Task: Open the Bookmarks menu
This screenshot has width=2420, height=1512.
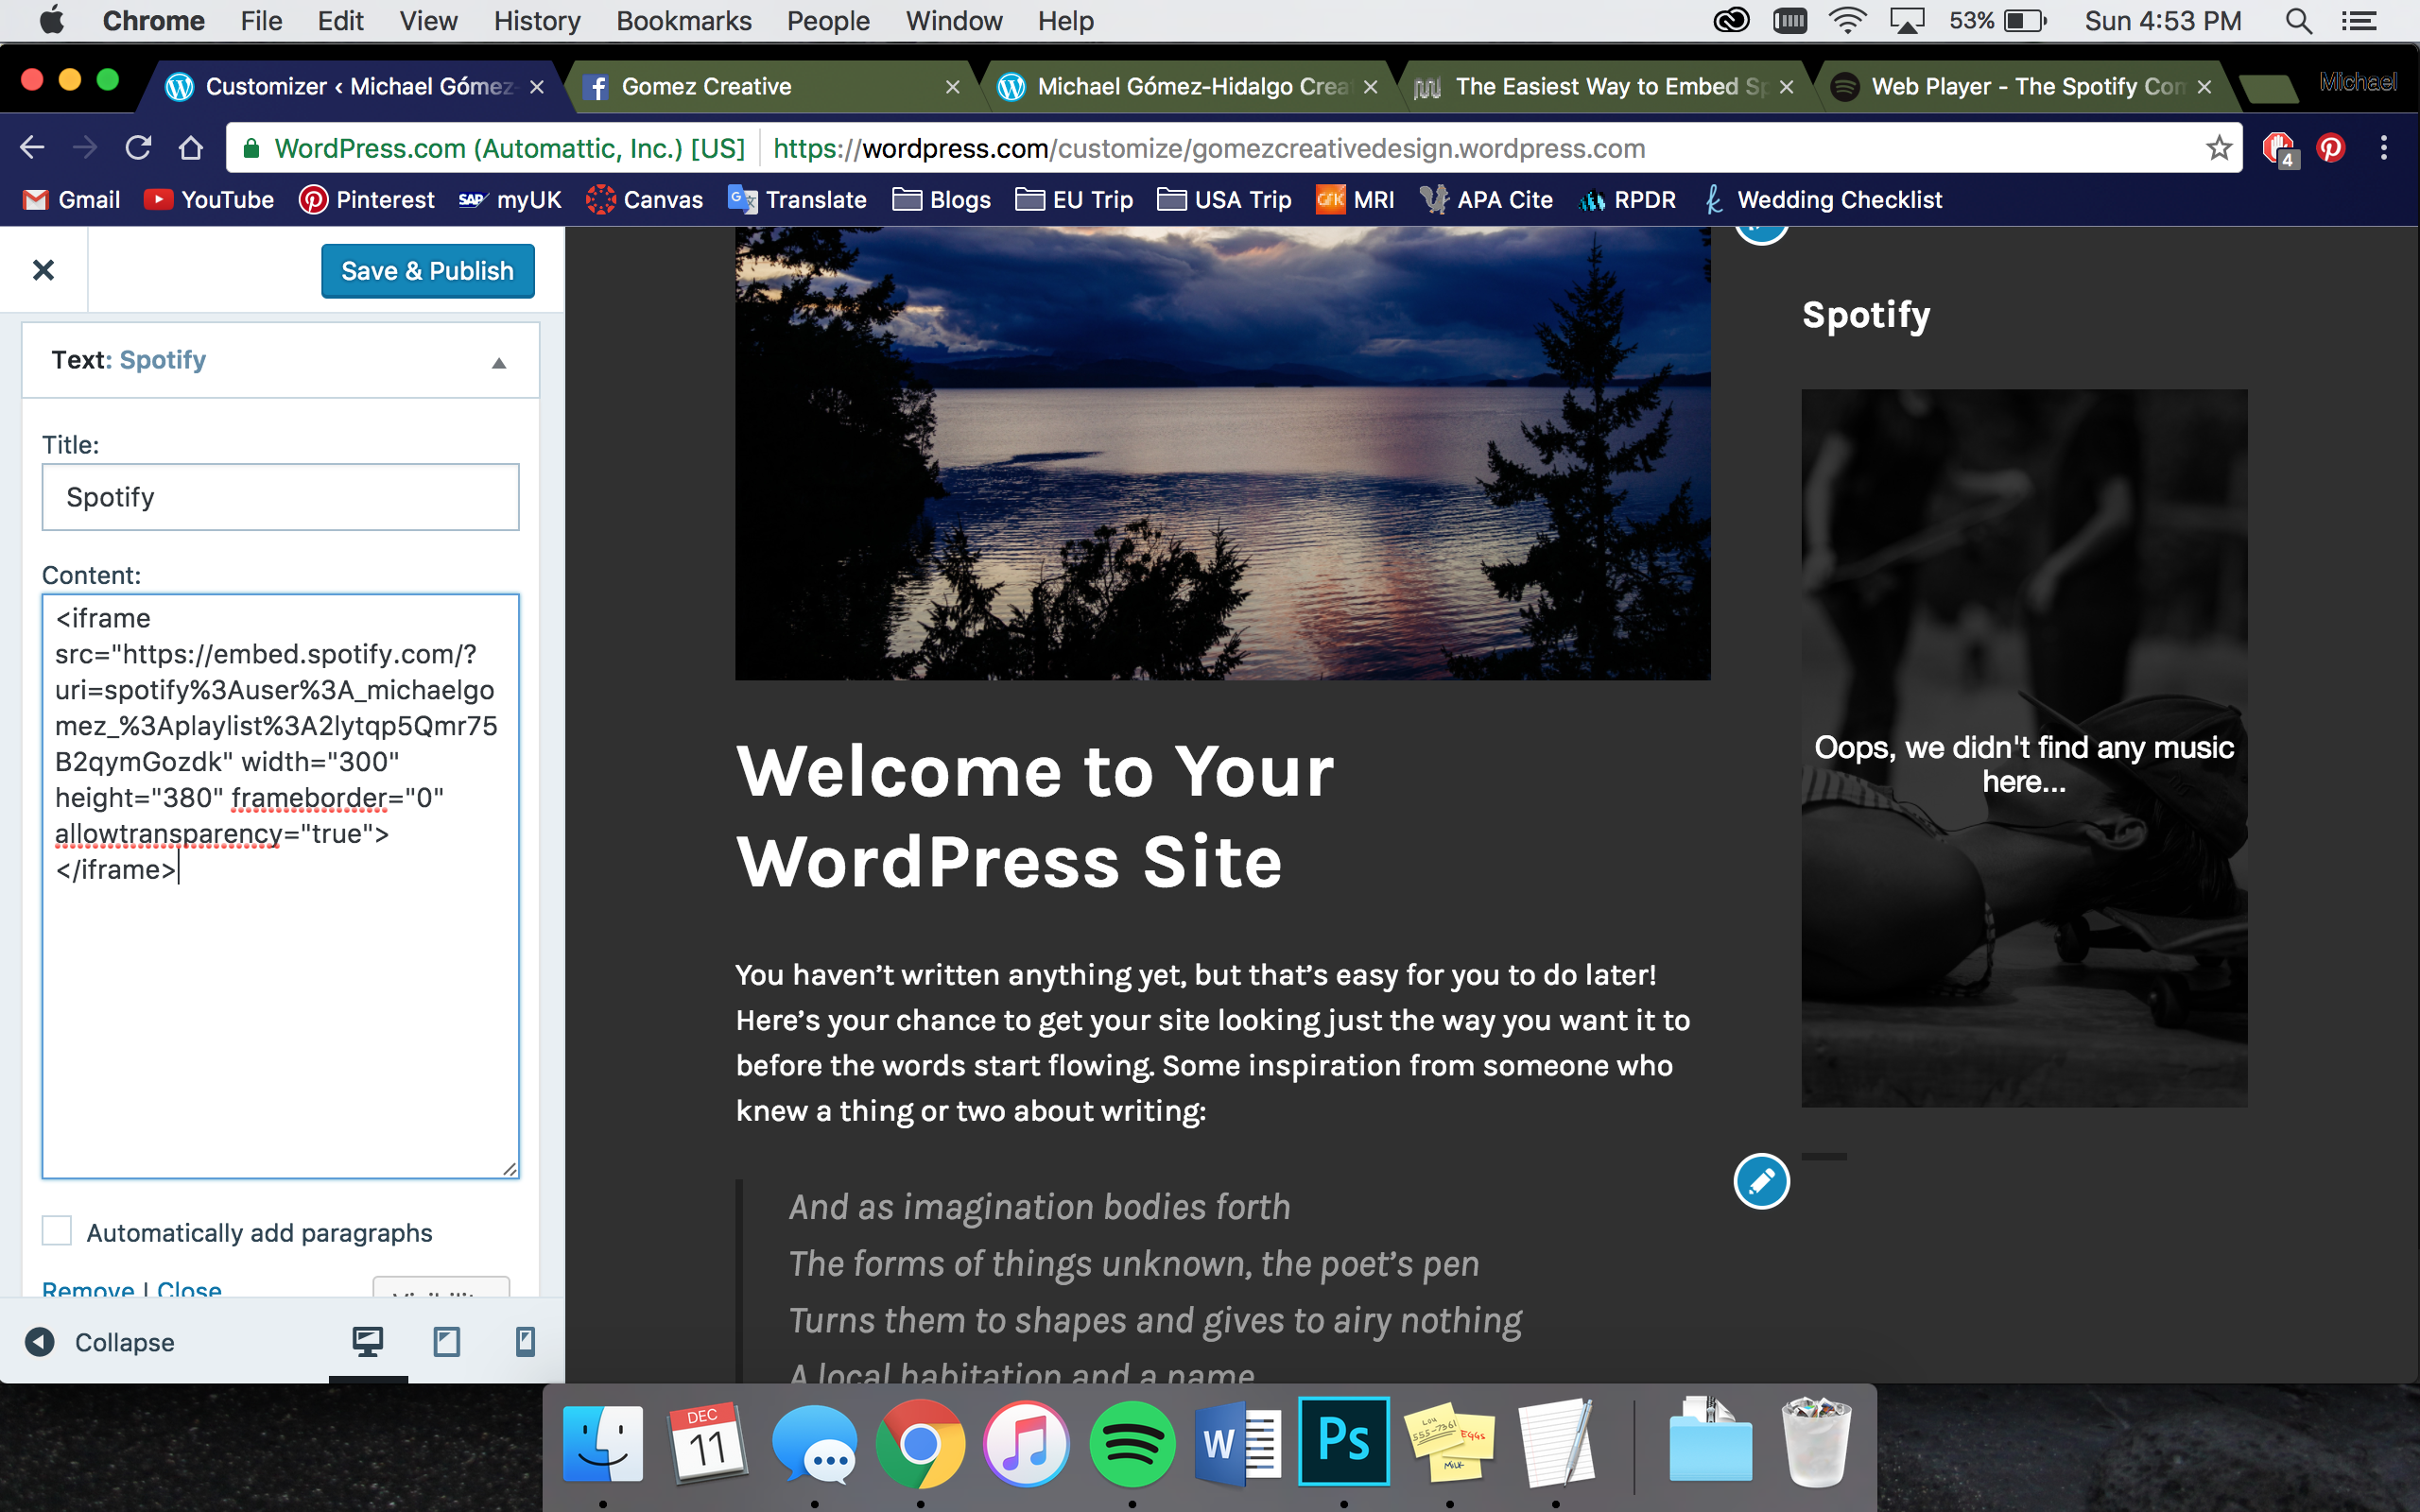Action: tap(683, 21)
